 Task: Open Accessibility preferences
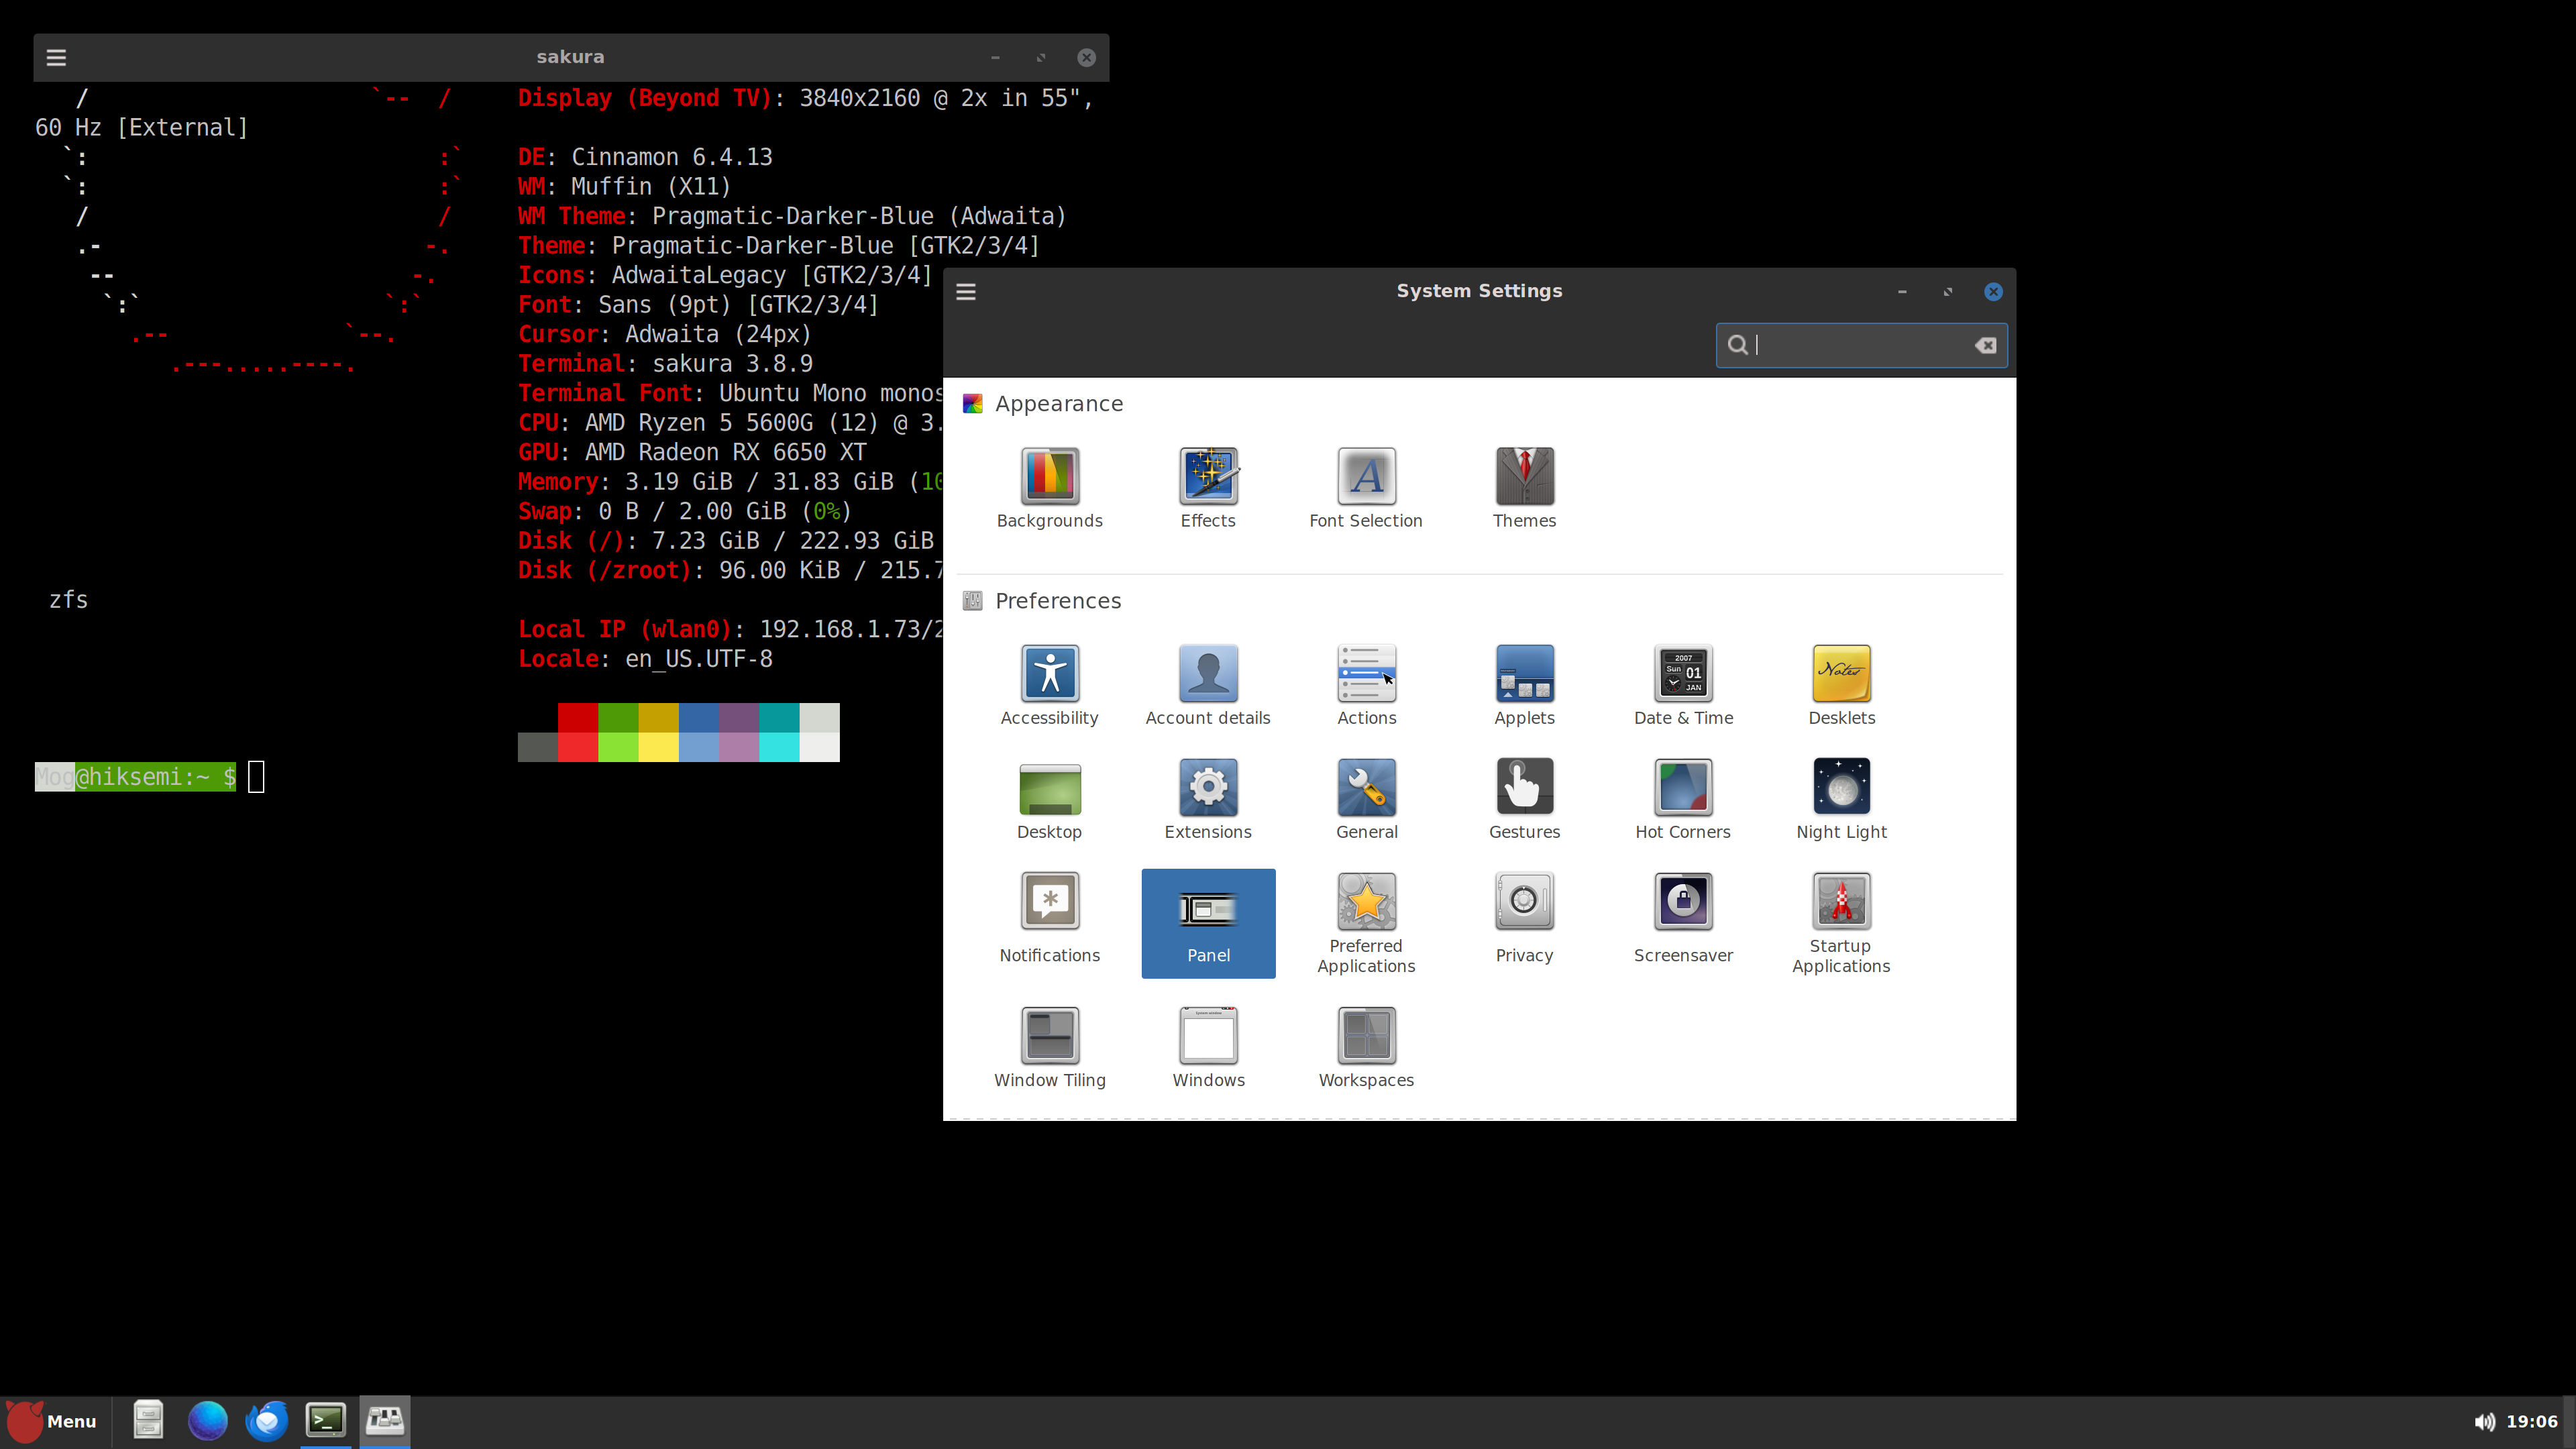1049,685
